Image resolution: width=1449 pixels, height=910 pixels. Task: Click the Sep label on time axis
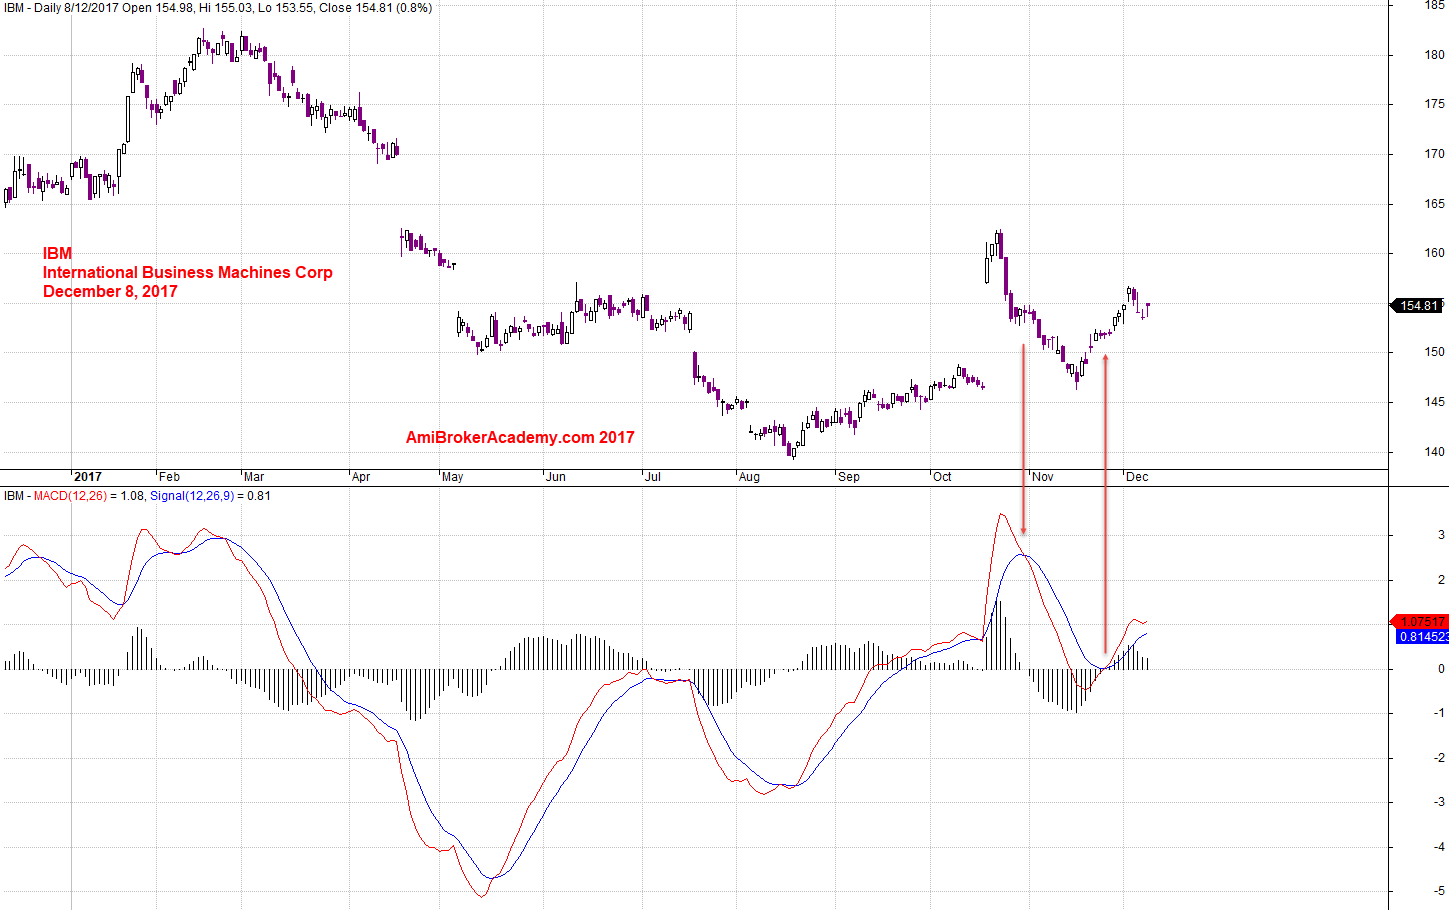pos(849,477)
